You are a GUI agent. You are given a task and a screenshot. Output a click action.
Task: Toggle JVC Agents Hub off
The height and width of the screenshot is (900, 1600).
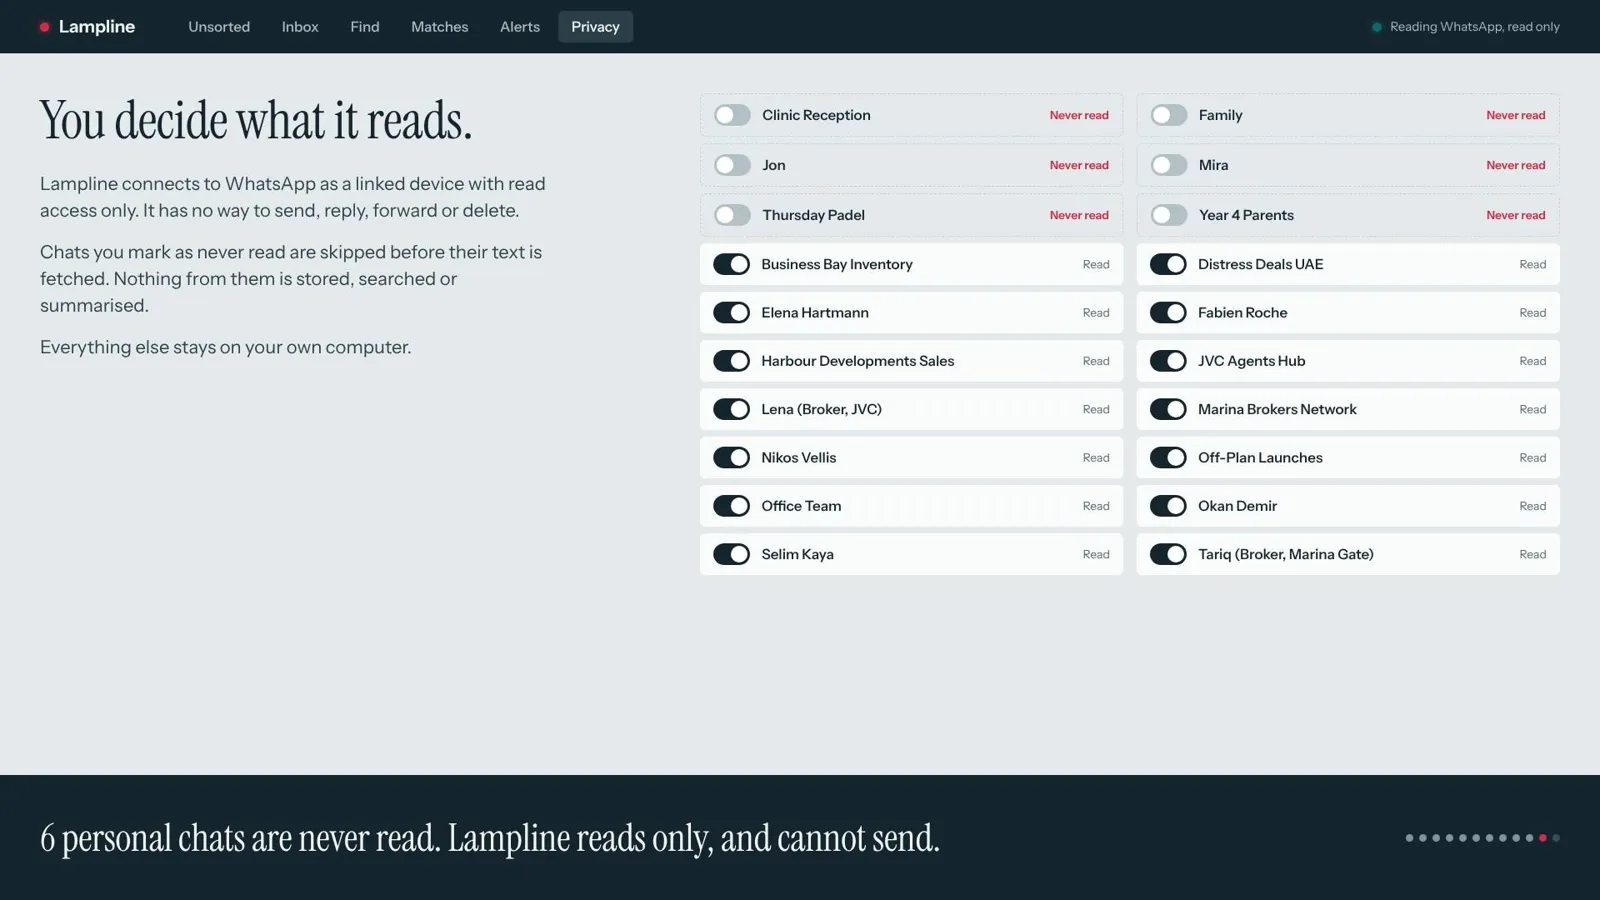(x=1168, y=361)
